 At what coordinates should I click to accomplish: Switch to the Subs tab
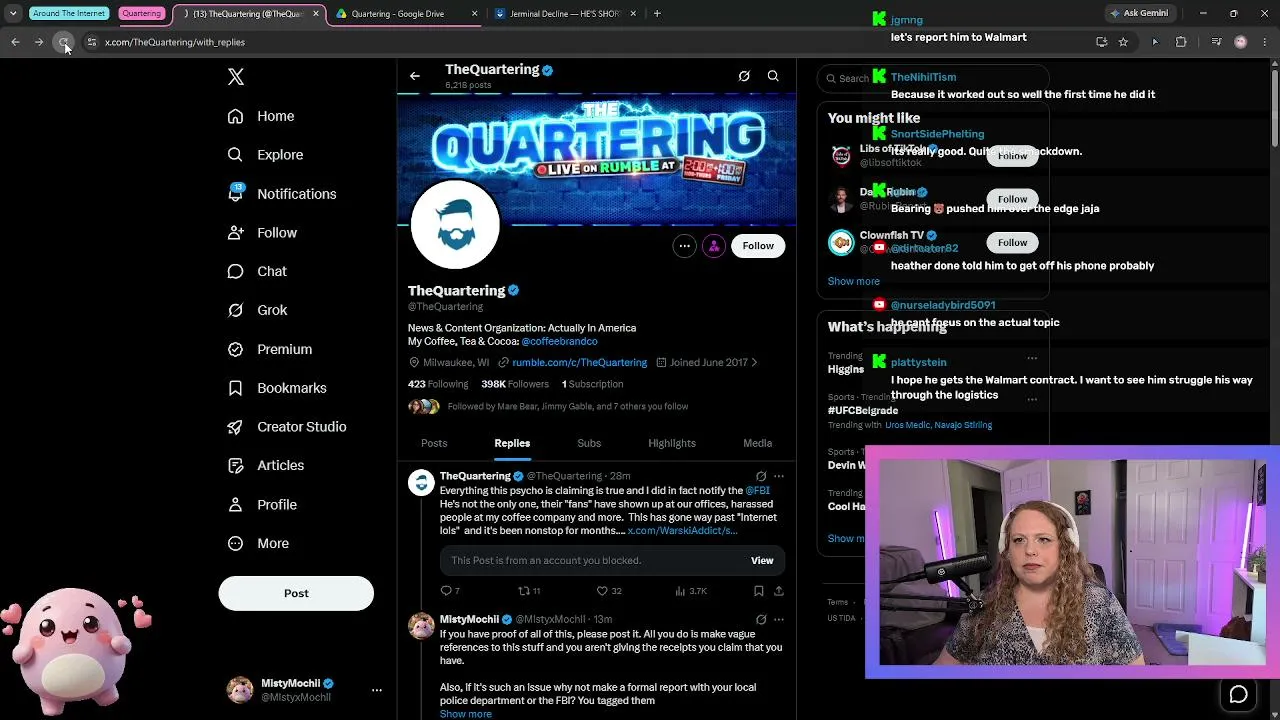pos(589,443)
